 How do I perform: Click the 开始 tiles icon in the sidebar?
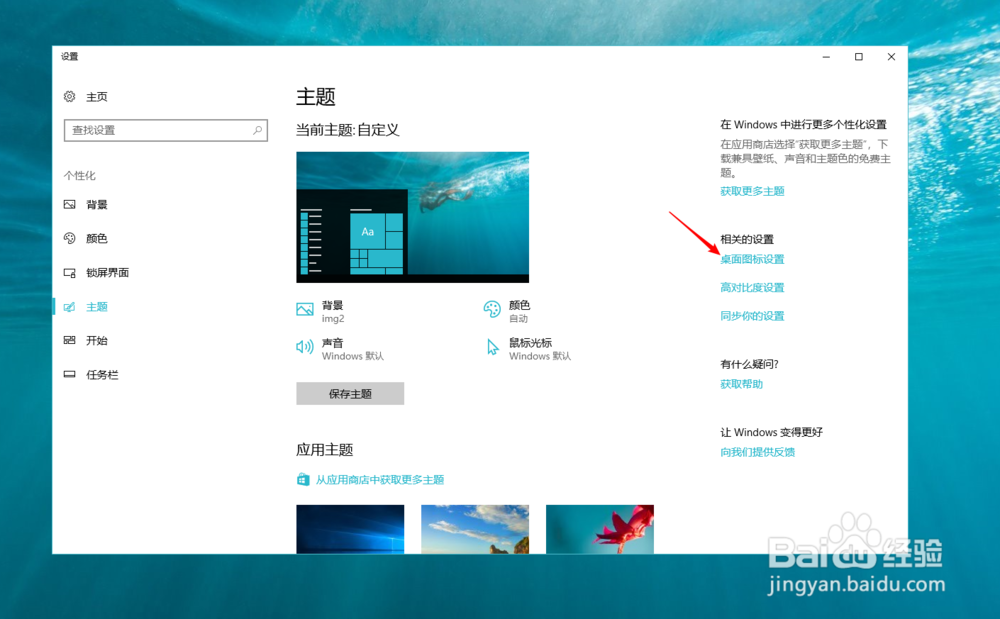click(x=70, y=340)
